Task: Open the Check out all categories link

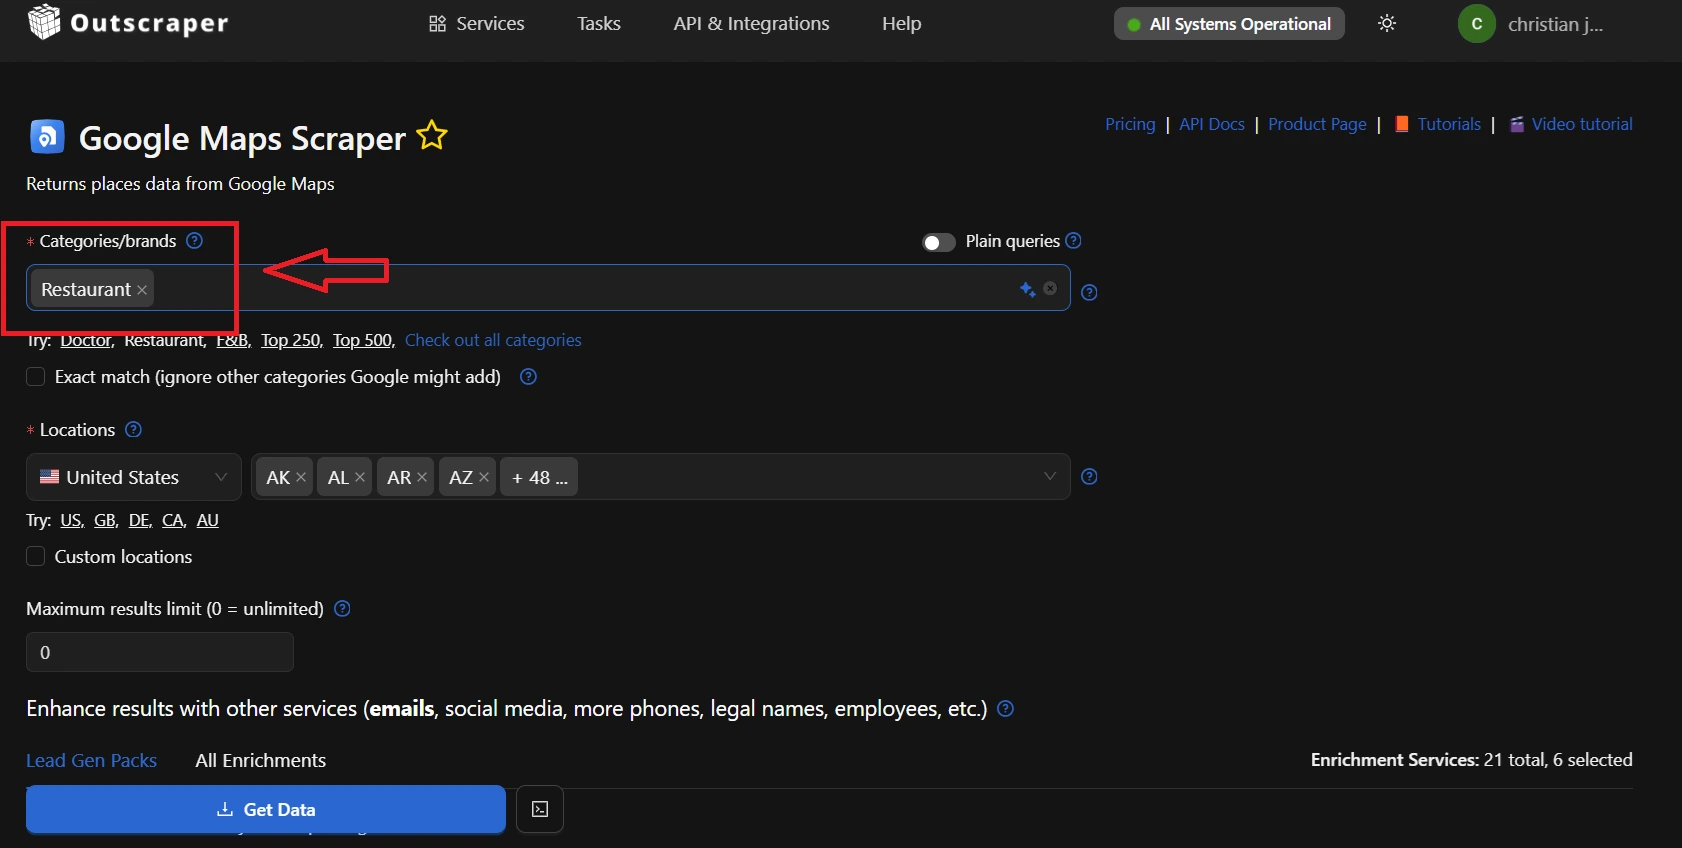Action: (x=493, y=340)
